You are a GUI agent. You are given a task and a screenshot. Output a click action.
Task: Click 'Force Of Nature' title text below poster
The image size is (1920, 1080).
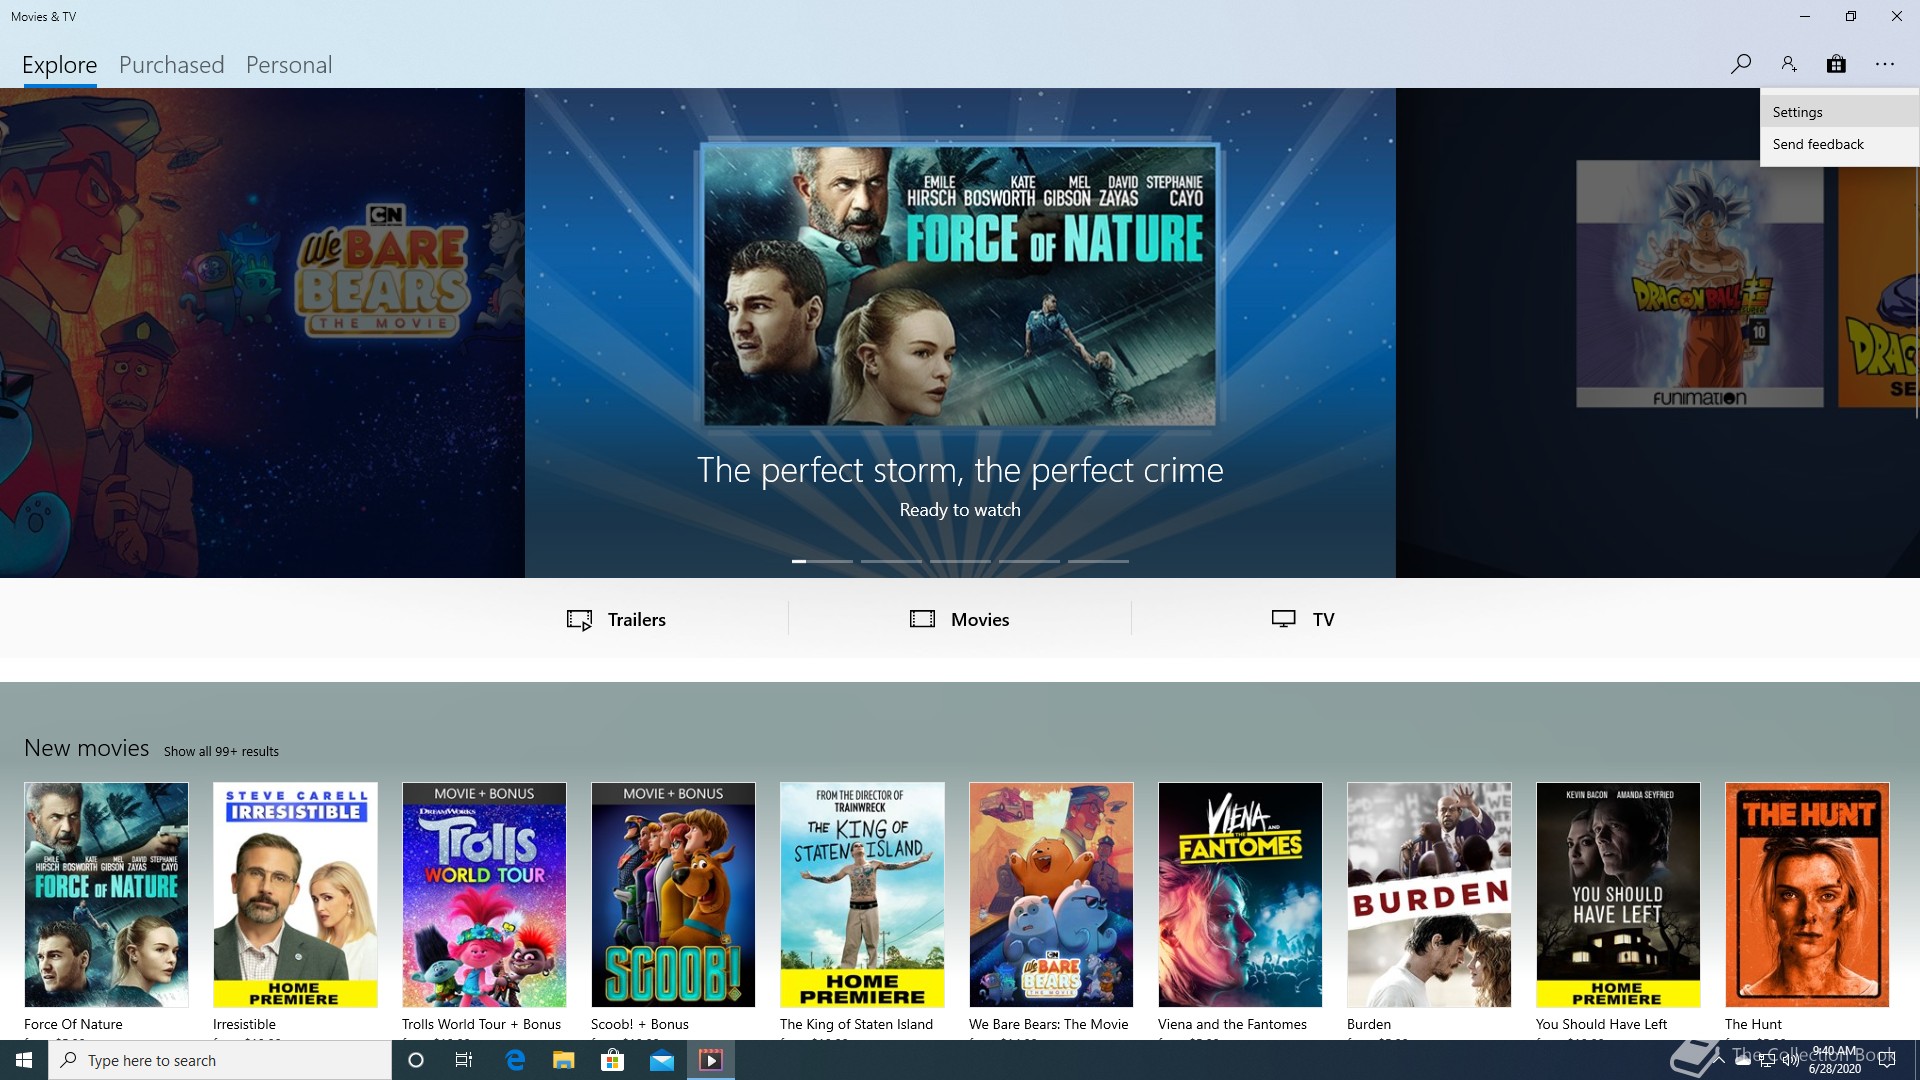[73, 1024]
